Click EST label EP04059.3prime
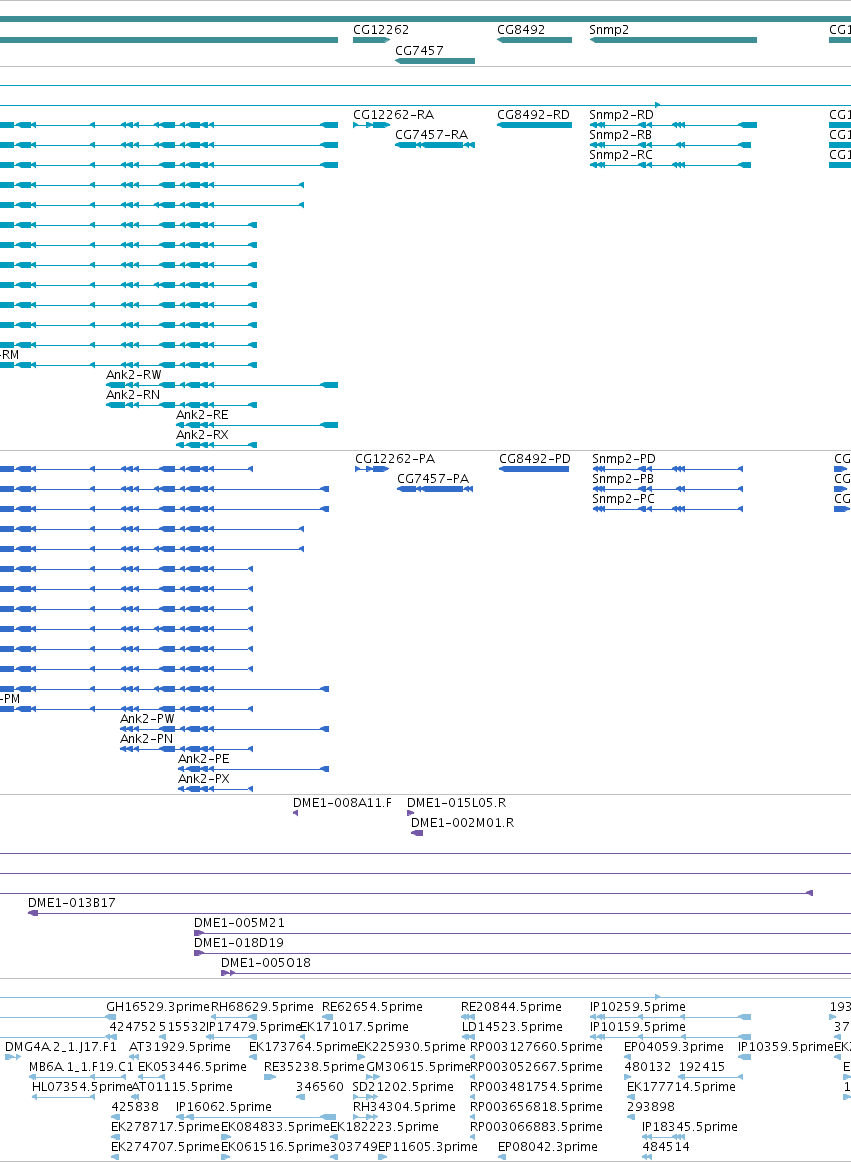 pos(674,1046)
